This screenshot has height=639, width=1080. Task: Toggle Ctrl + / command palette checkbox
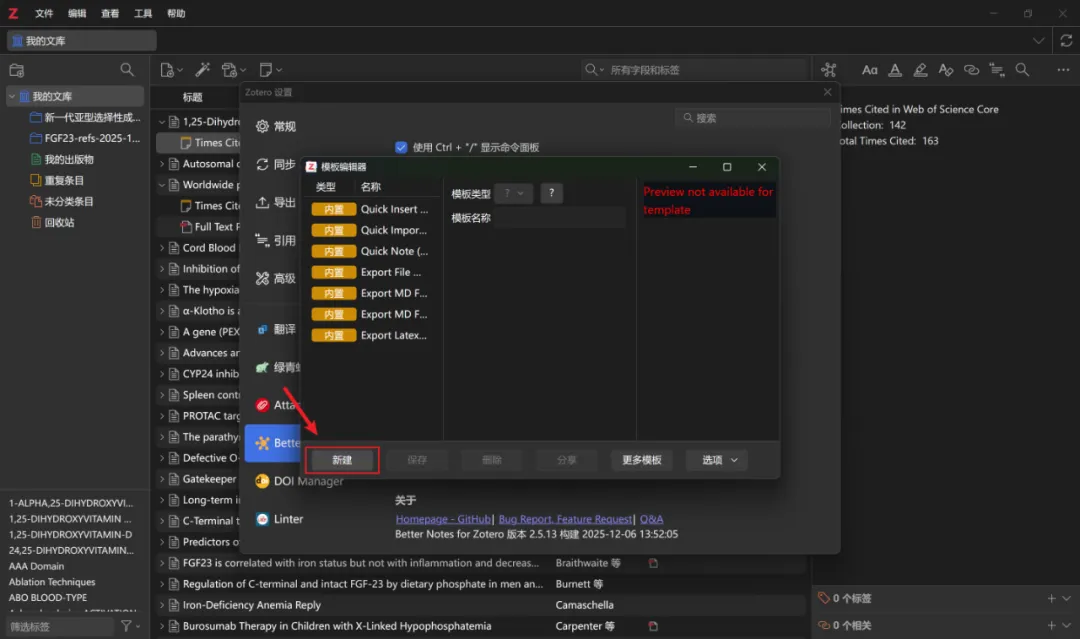coord(401,147)
